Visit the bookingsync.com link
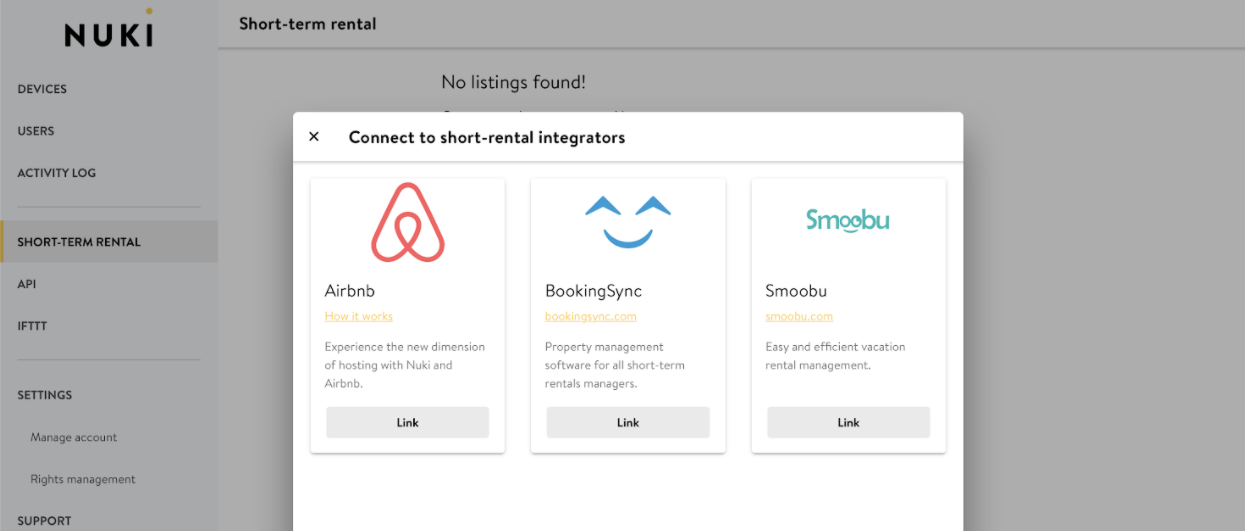Screen dimensions: 1245x531 coord(590,316)
